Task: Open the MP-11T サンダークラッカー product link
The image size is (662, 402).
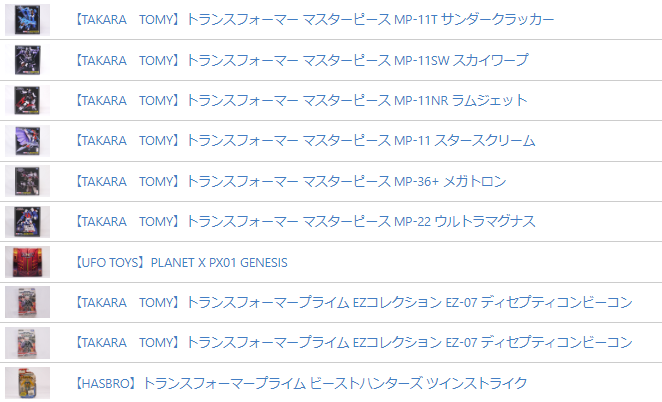Action: point(314,19)
